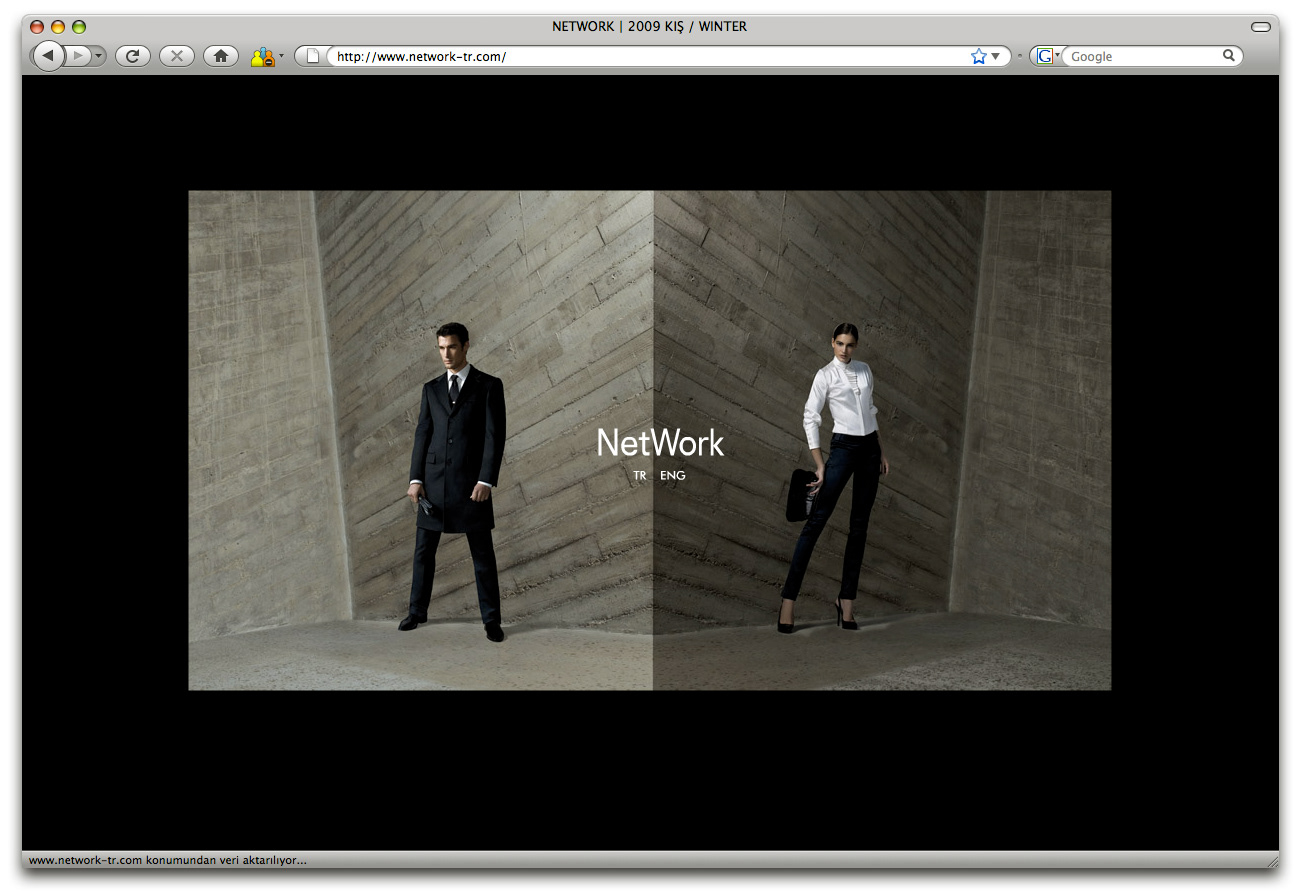Focus the Google search box

coord(1144,57)
